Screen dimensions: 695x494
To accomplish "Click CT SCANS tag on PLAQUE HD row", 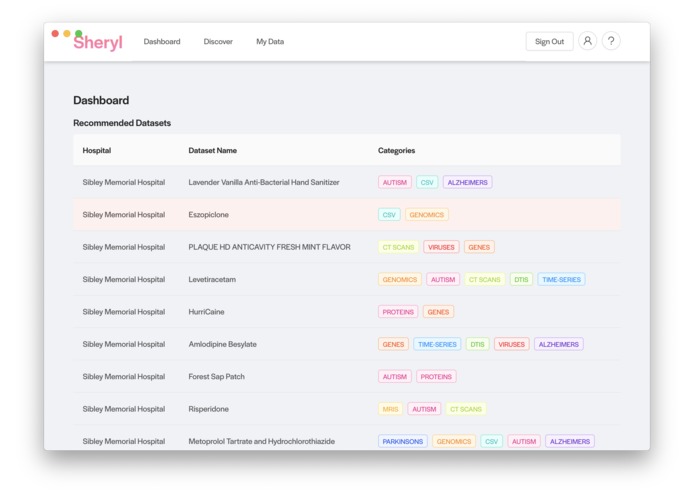I will click(x=398, y=247).
